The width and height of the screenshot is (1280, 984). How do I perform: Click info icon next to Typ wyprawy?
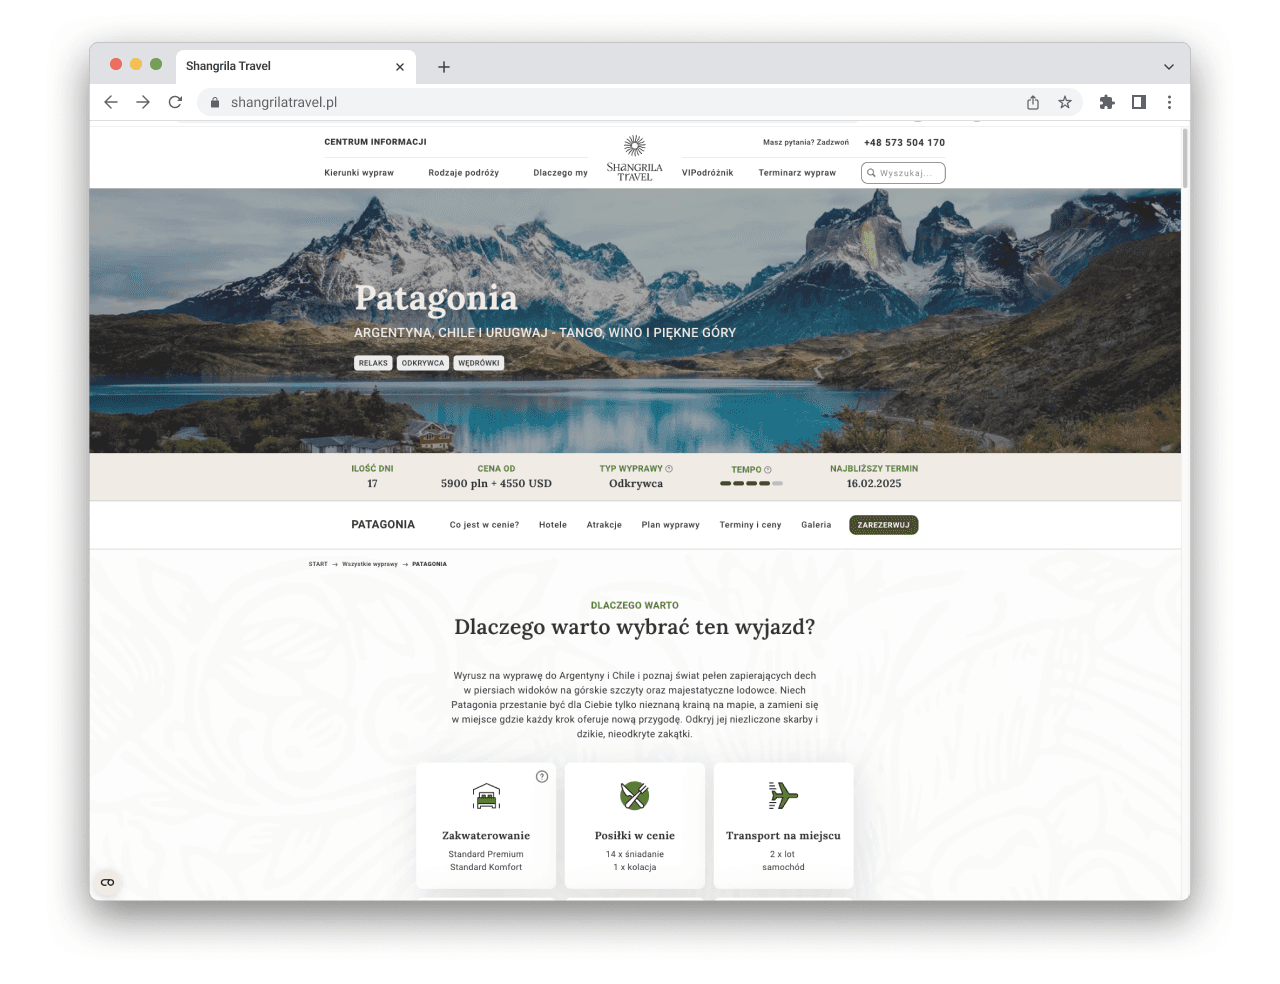point(669,469)
